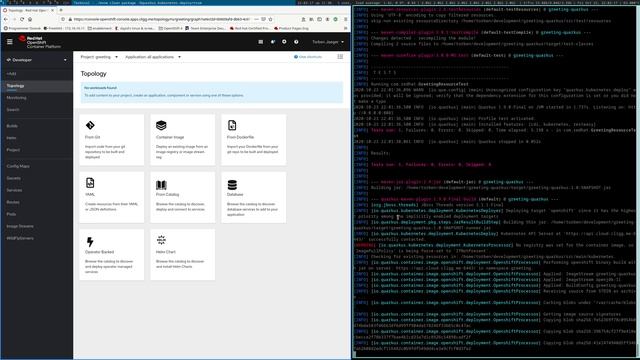Click the site lock icon in address bar
This screenshot has width=640, height=360.
pos(70,19)
